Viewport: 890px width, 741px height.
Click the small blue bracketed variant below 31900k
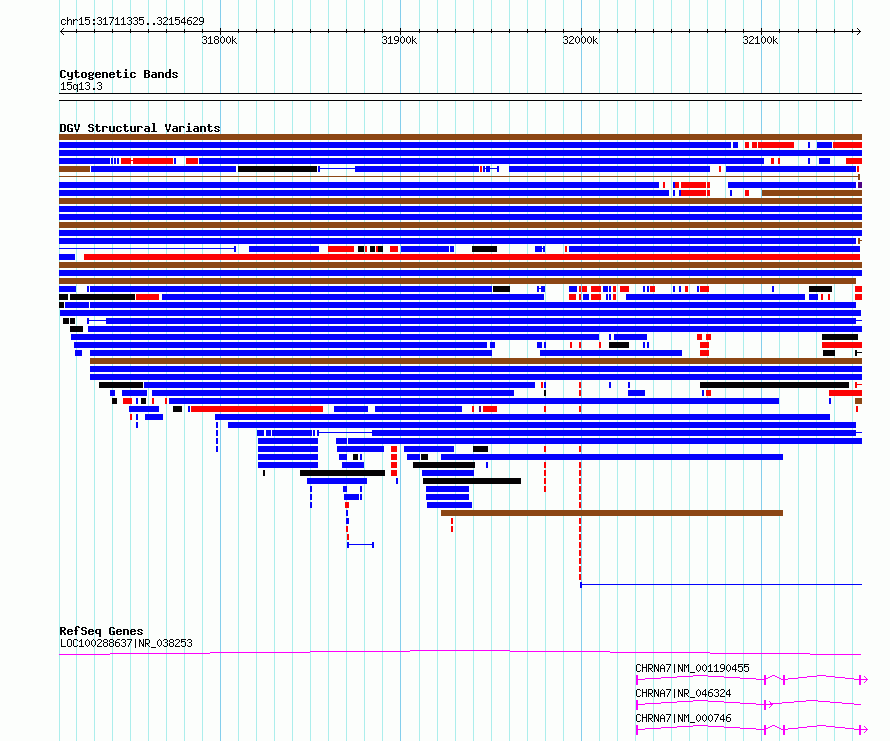pyautogui.click(x=360, y=545)
